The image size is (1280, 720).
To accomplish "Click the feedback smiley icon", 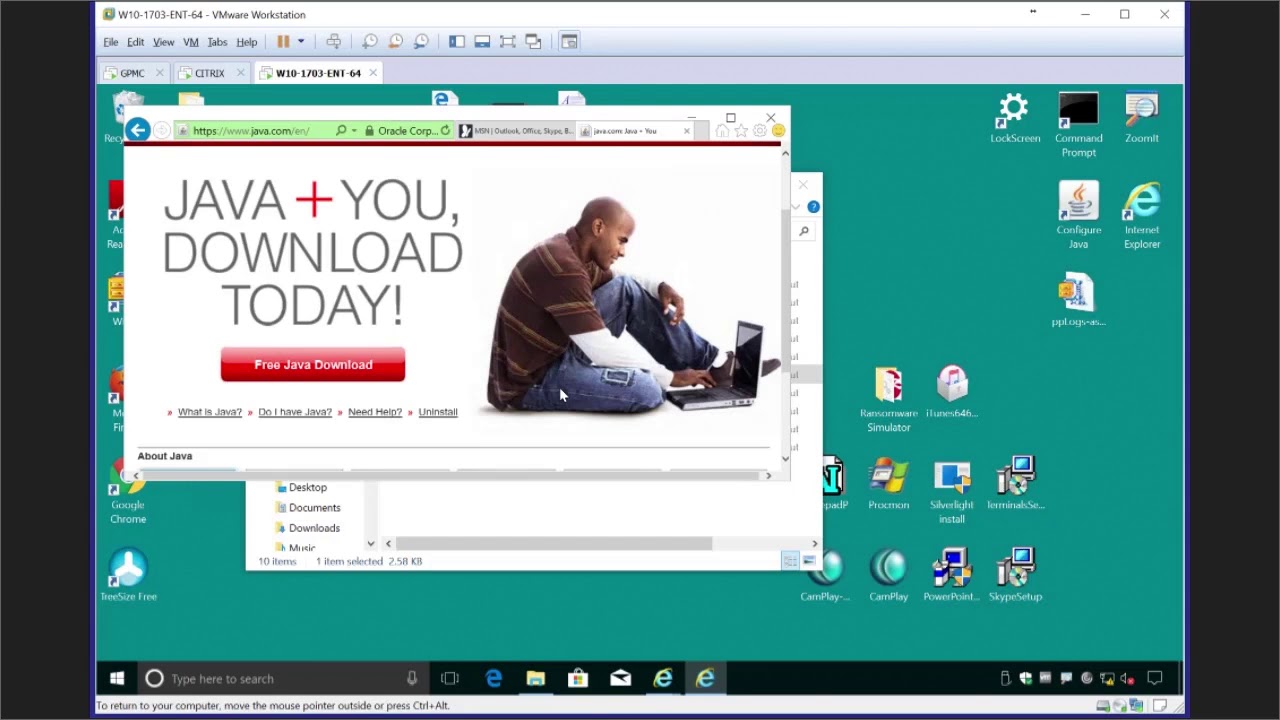I will (x=778, y=131).
